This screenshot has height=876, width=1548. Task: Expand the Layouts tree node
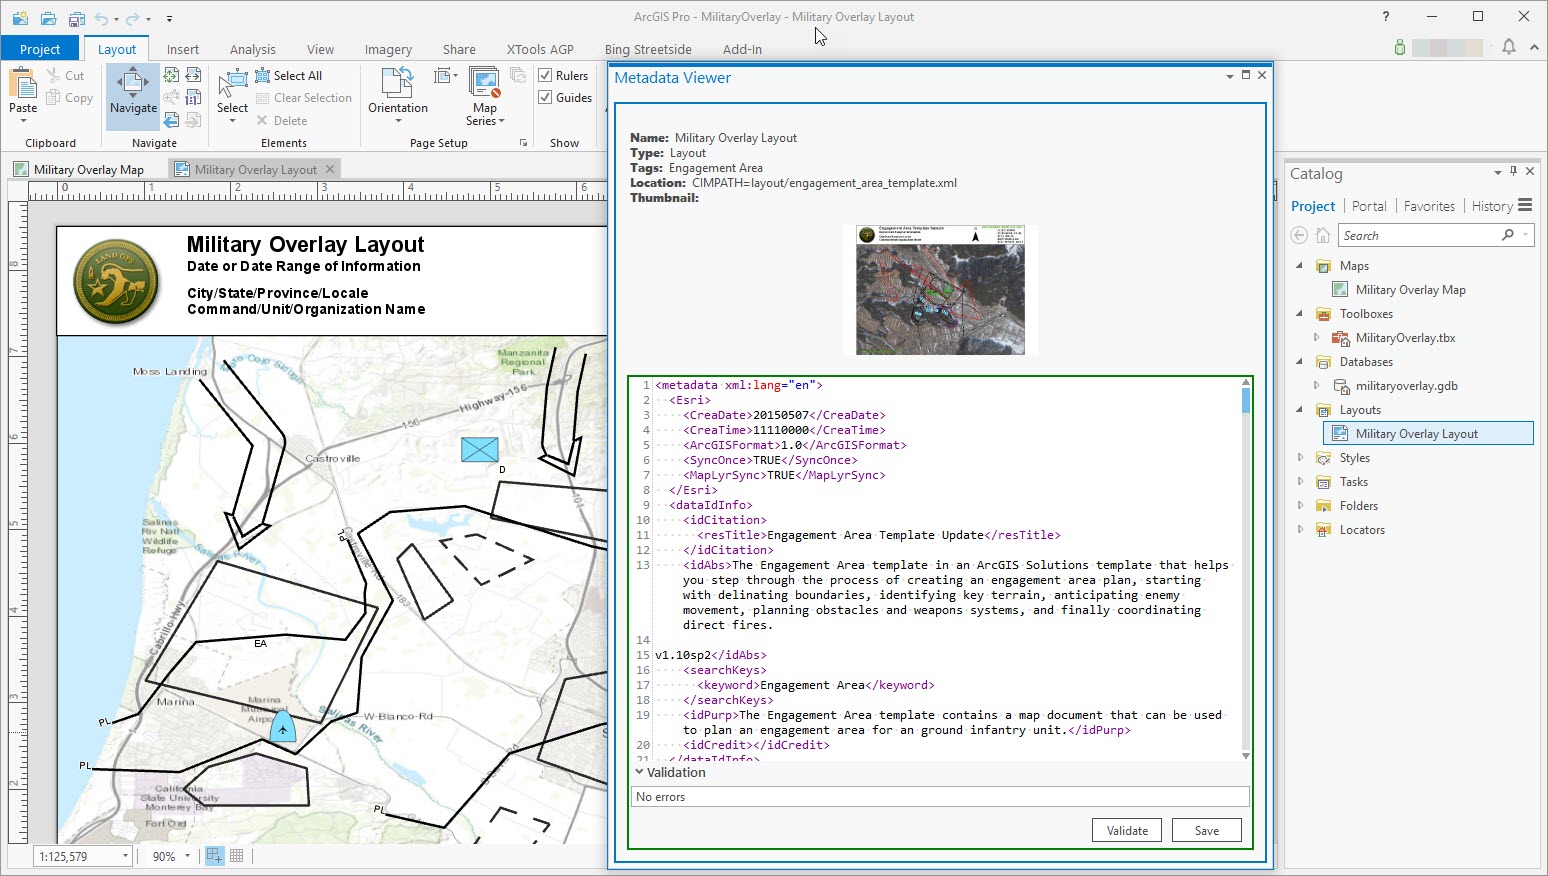click(1298, 409)
